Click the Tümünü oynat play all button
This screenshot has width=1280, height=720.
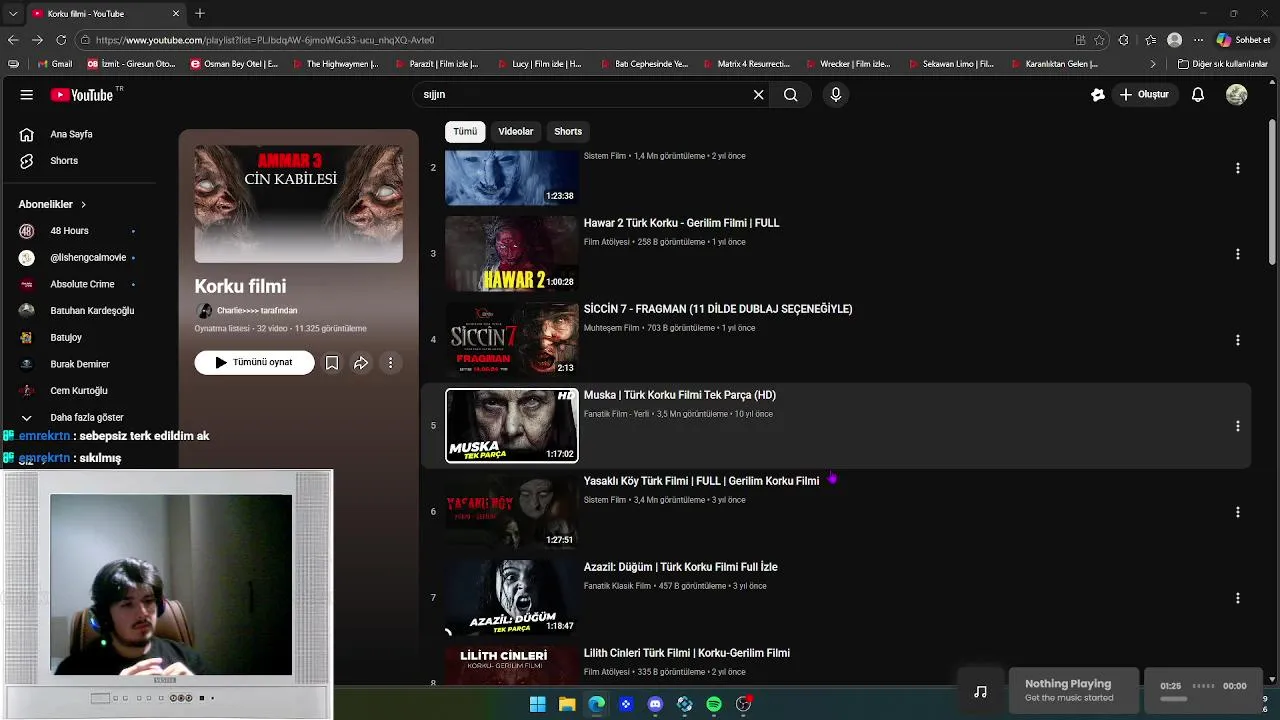tap(254, 363)
